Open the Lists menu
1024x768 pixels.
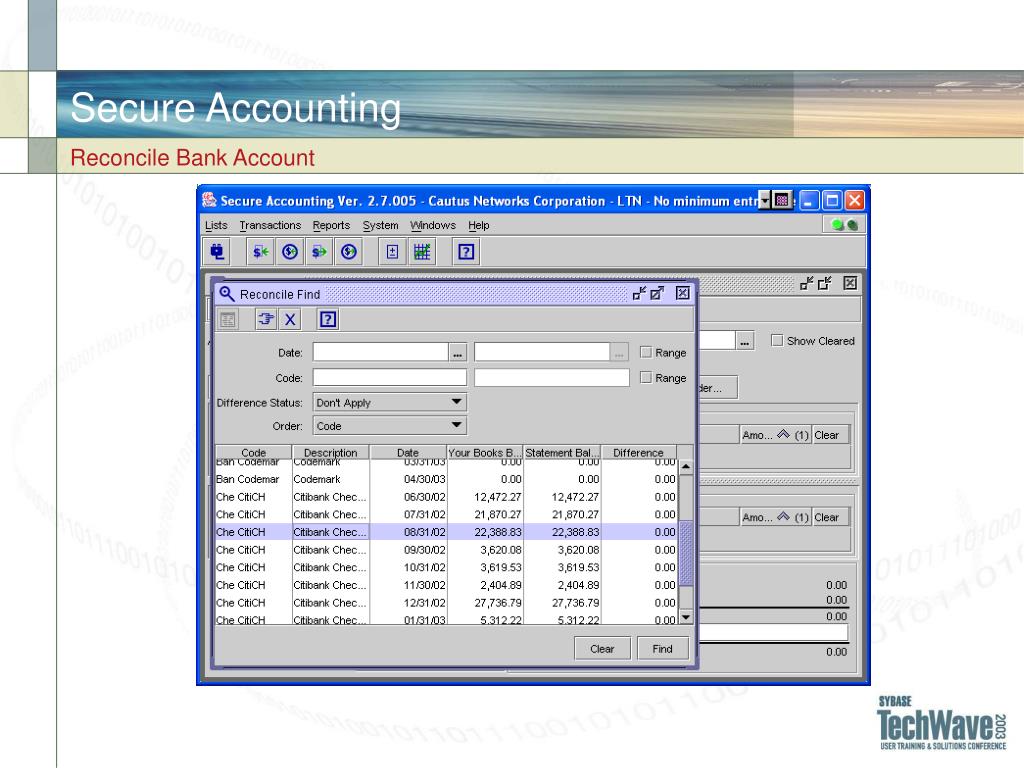click(216, 225)
